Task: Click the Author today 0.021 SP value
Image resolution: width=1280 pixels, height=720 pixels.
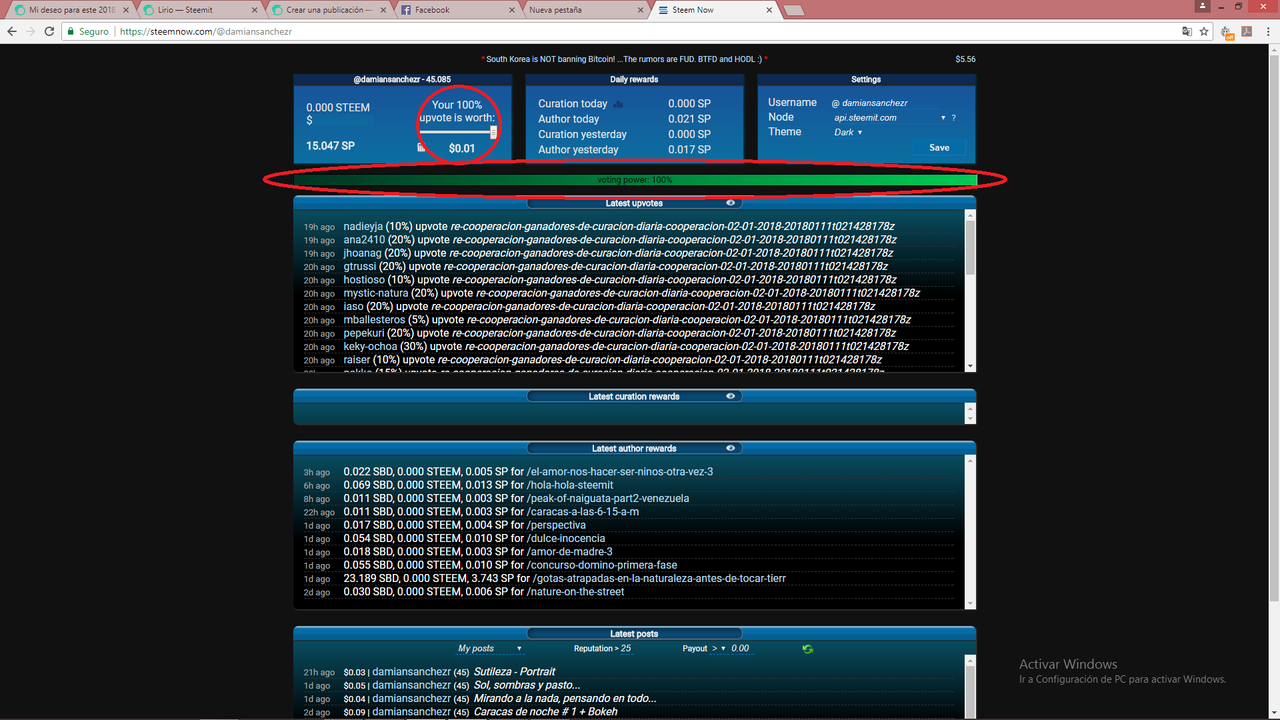Action: click(x=689, y=119)
